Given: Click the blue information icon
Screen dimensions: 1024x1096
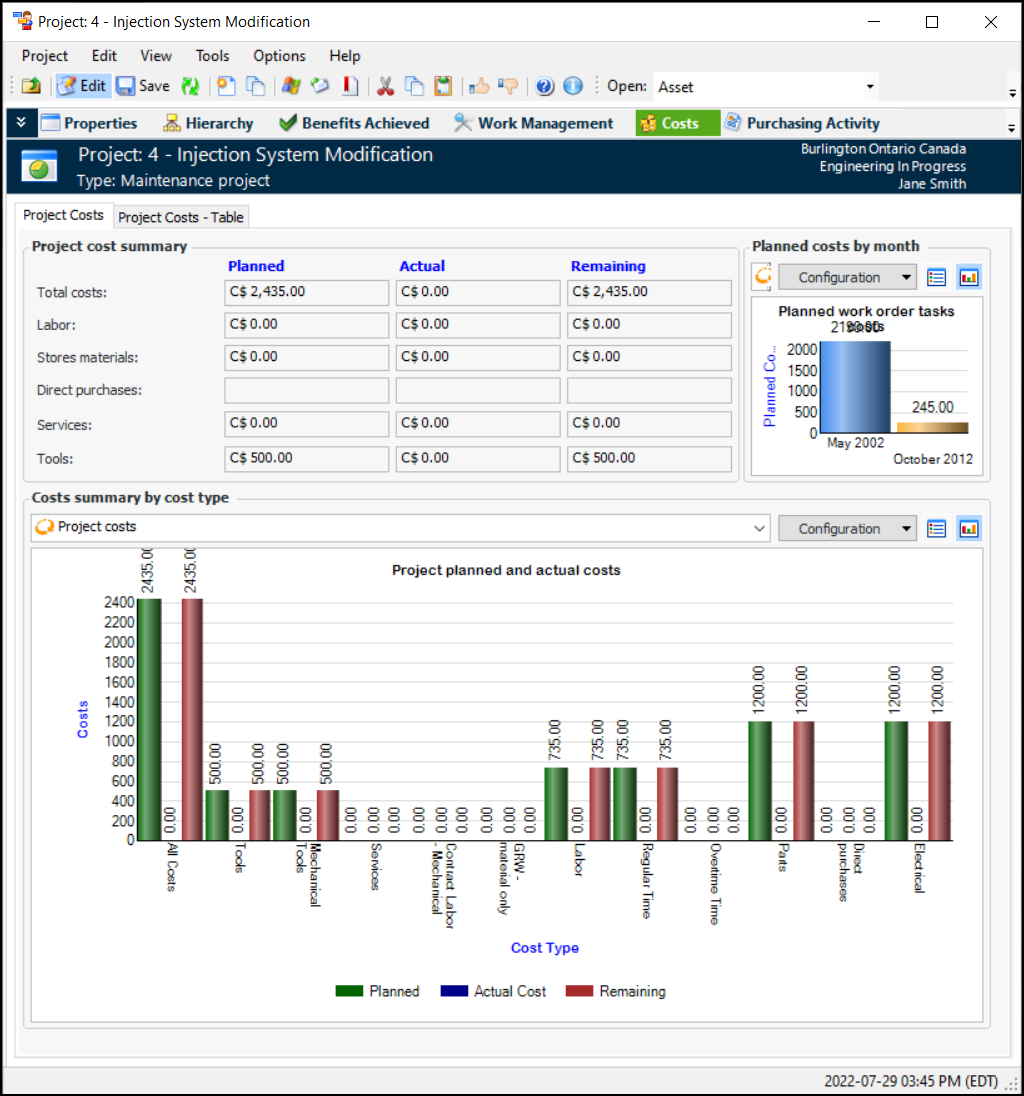Looking at the screenshot, I should click(573, 86).
